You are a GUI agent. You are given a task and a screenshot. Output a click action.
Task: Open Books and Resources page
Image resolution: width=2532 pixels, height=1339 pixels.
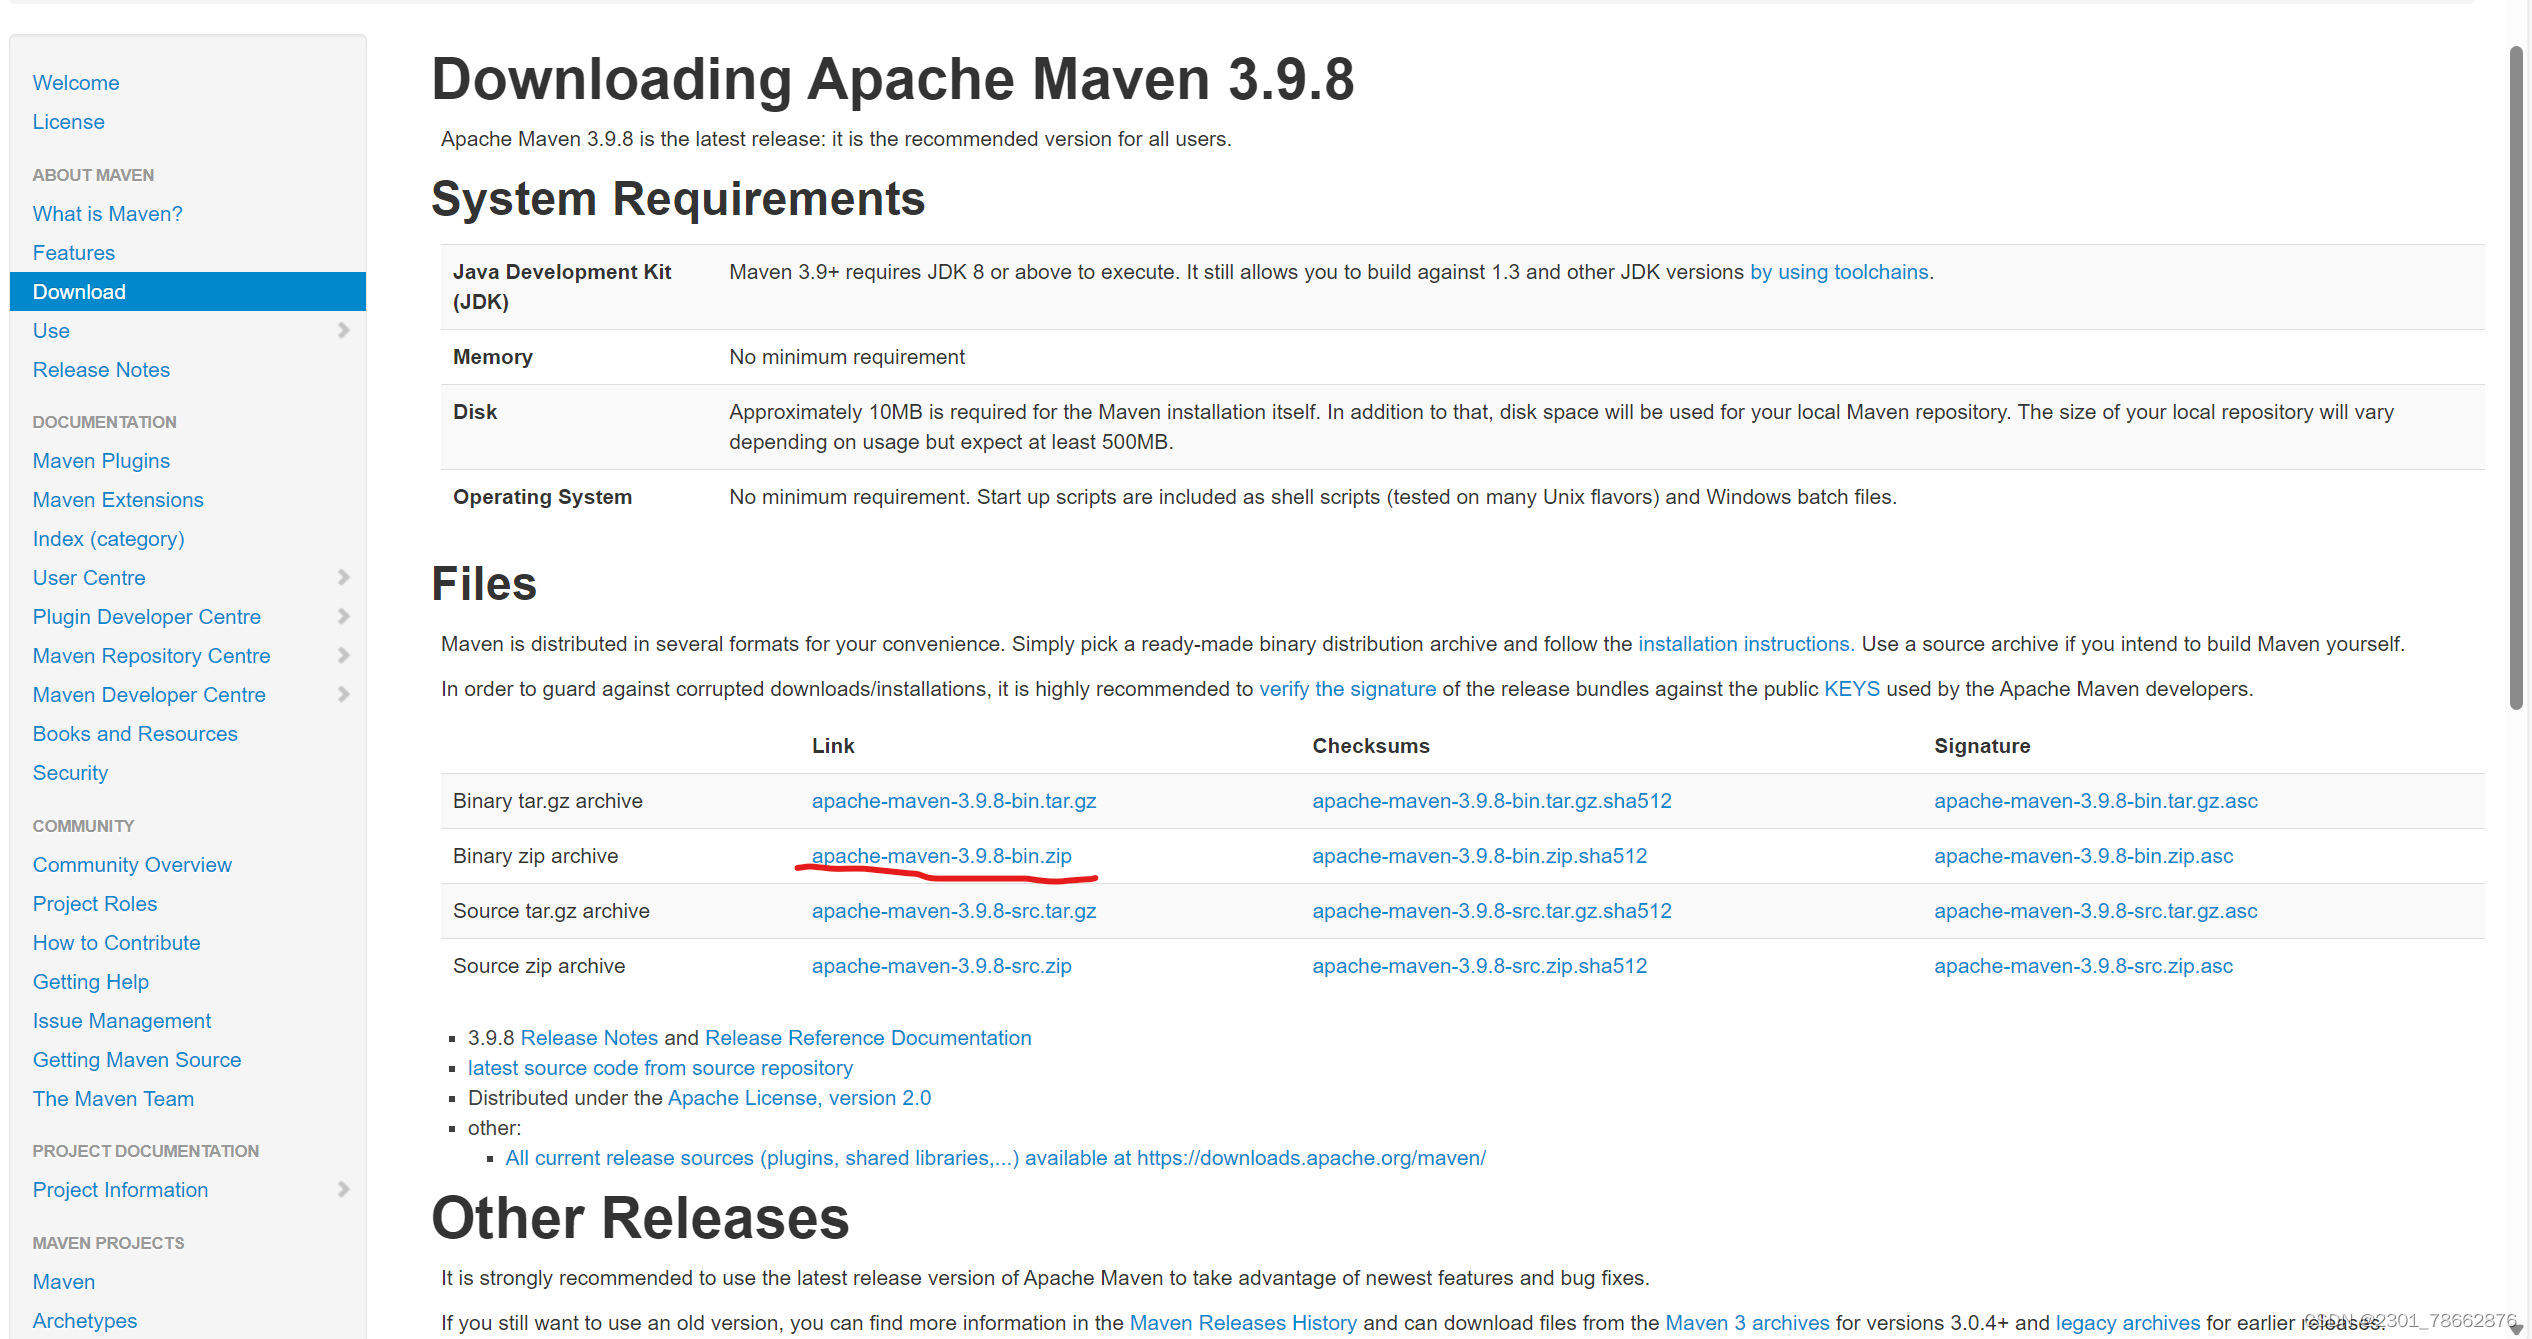135,734
